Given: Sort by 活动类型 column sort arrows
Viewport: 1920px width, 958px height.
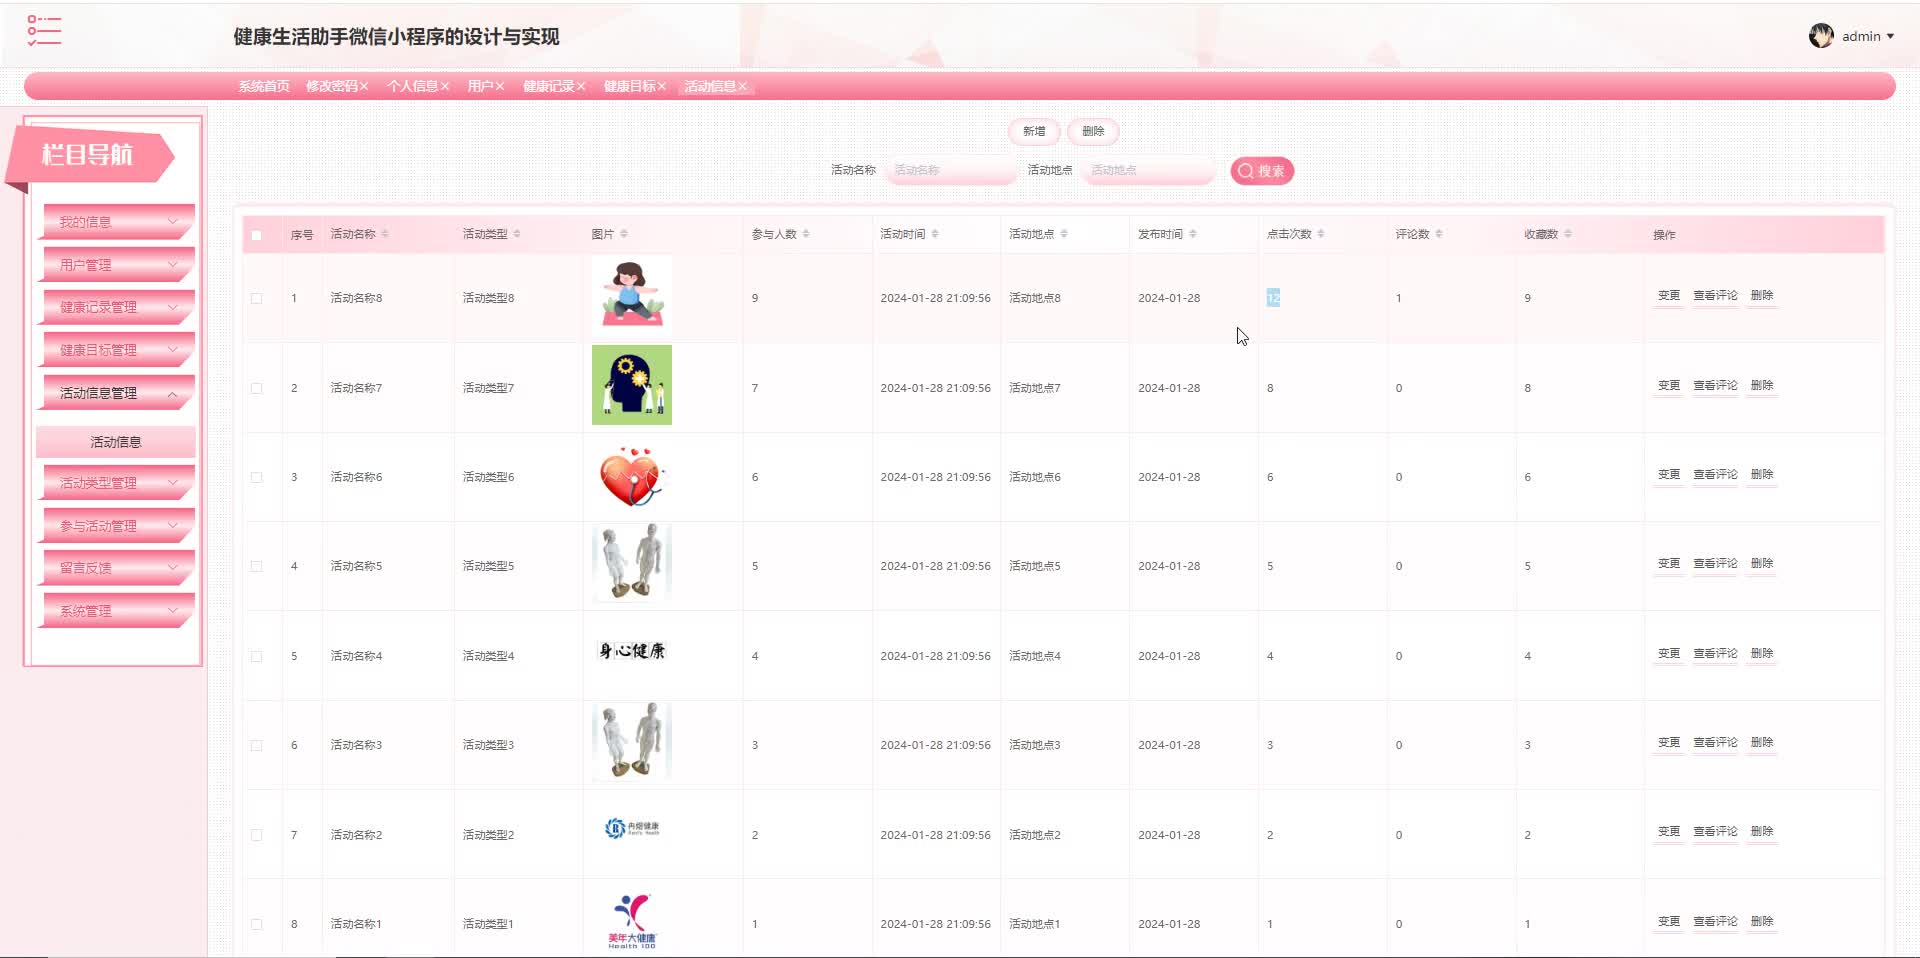Looking at the screenshot, I should (x=517, y=234).
